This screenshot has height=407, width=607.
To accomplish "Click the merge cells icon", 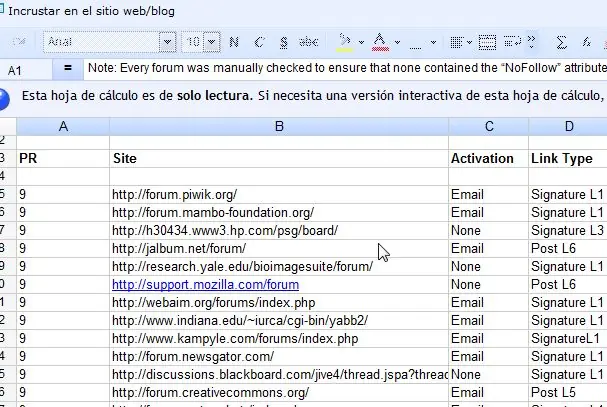I will (x=487, y=42).
